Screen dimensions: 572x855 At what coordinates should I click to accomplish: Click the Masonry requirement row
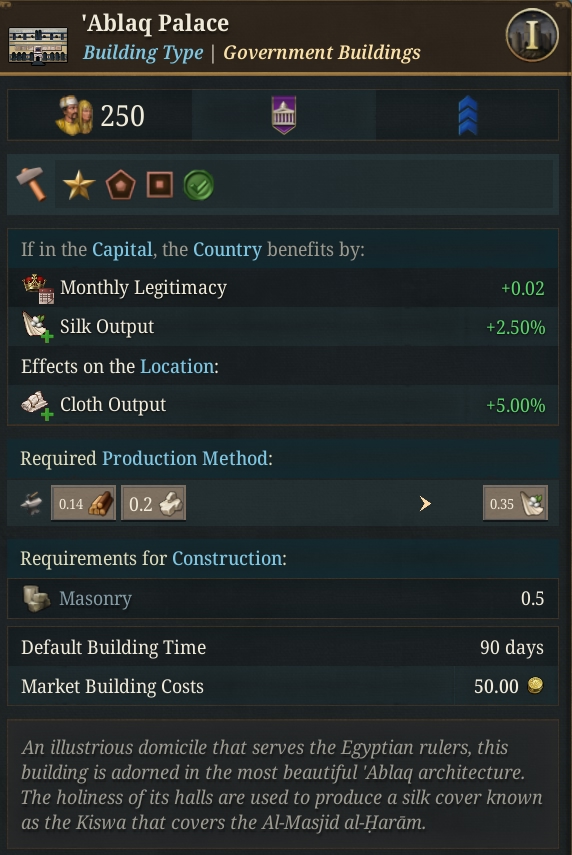[282, 598]
